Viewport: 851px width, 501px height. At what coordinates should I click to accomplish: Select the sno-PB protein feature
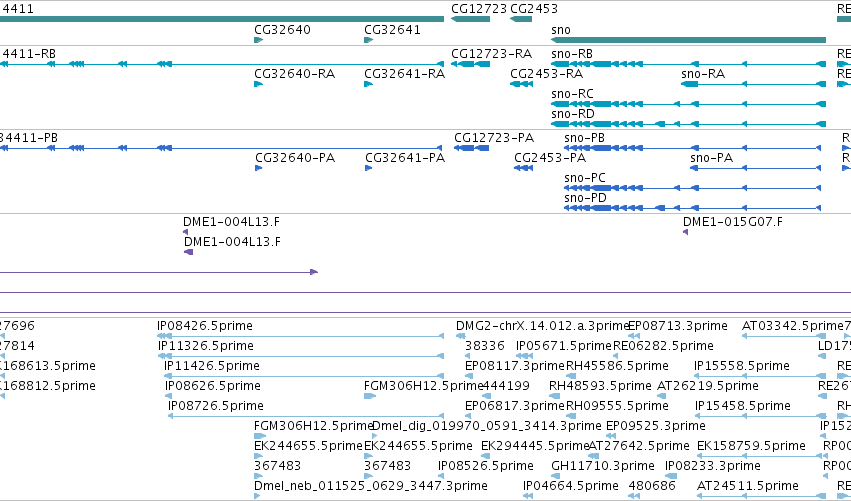coord(693,148)
